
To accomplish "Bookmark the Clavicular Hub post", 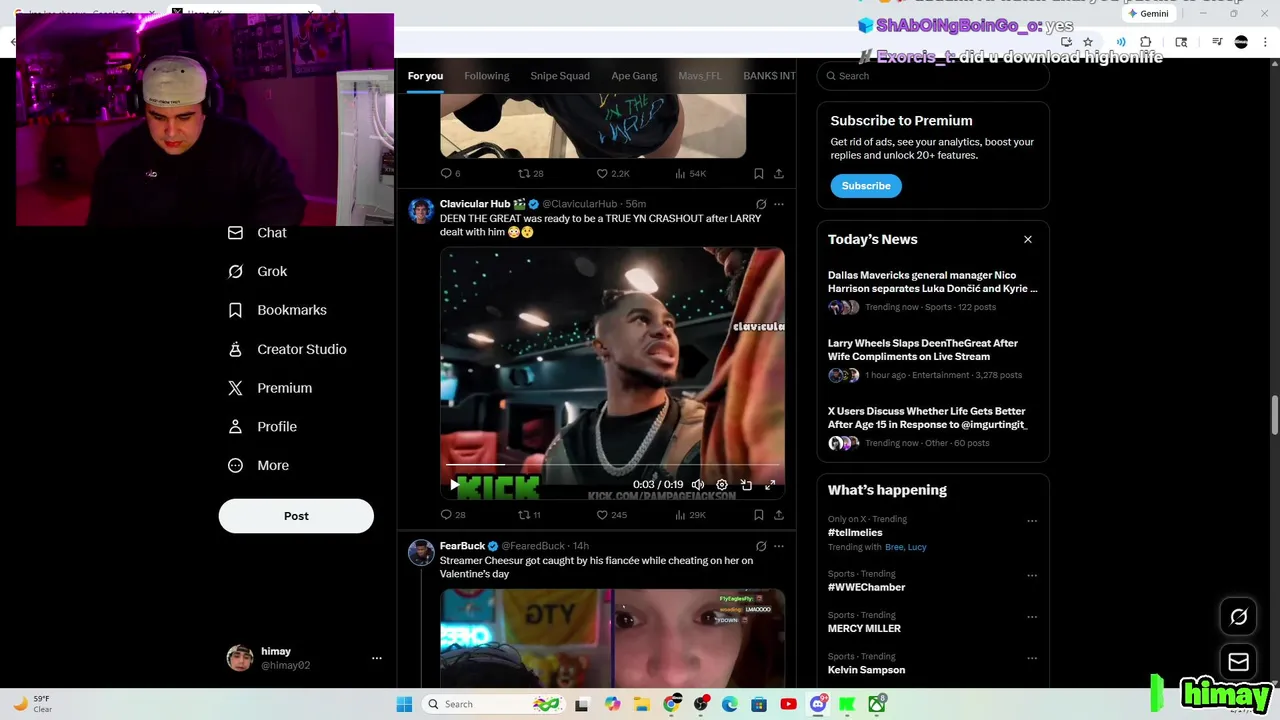I will pos(759,515).
